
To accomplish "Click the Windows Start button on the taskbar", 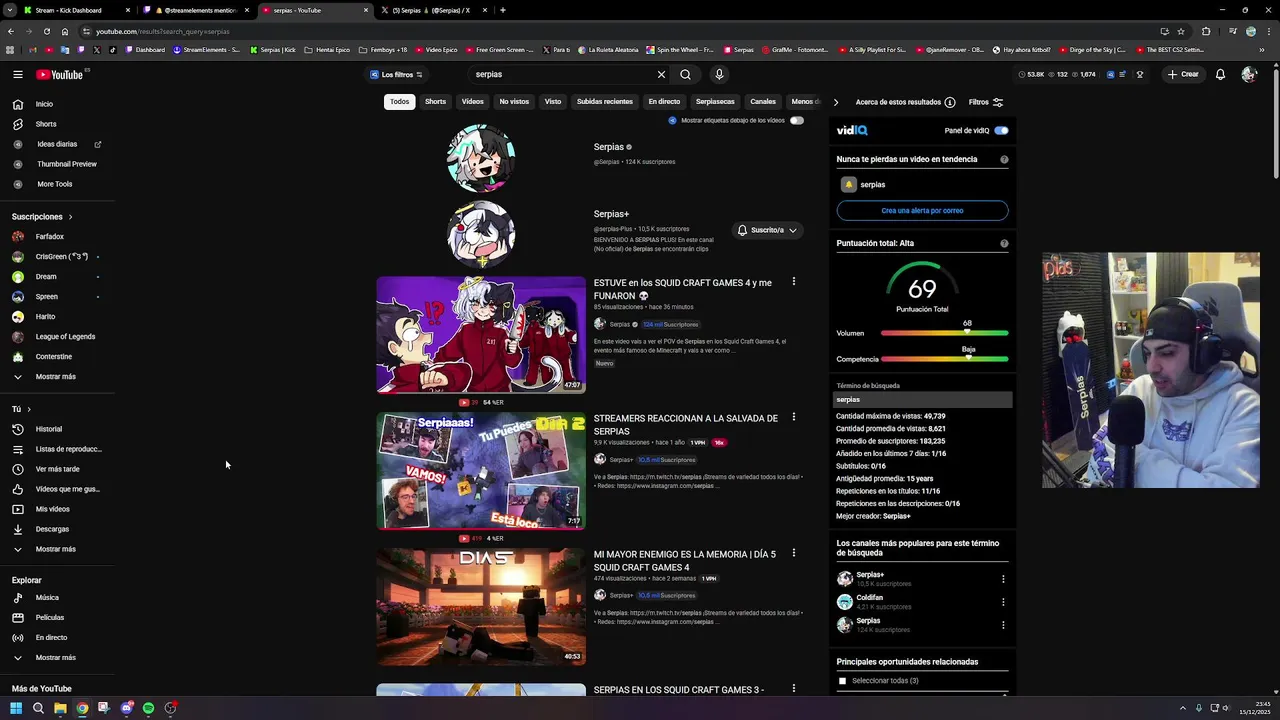I will (15, 708).
